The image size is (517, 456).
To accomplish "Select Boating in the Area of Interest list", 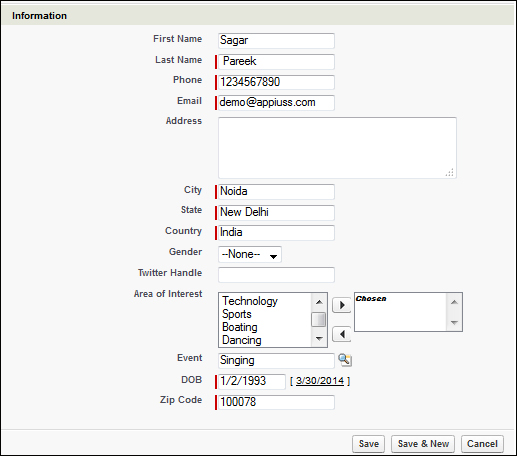I will tap(240, 327).
